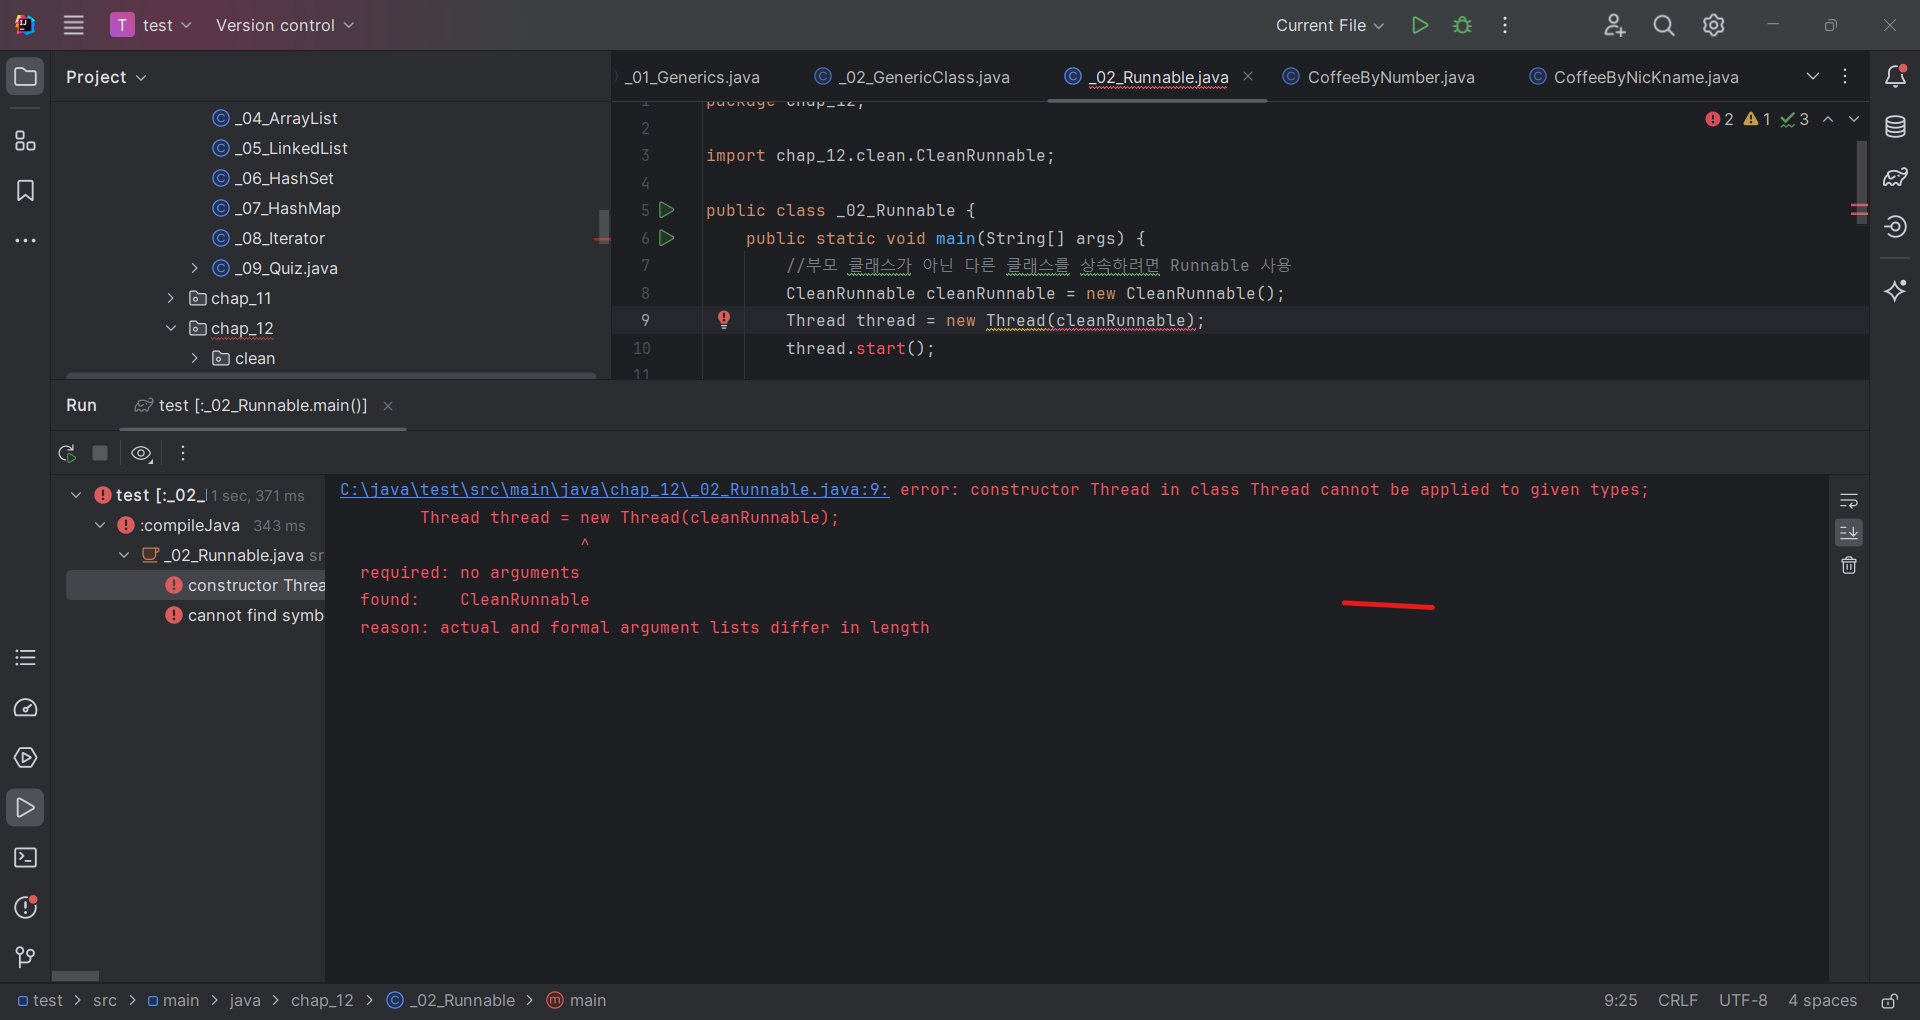Image resolution: width=1920 pixels, height=1020 pixels.
Task: Open Run toolbar more options ellipsis
Action: (x=183, y=453)
